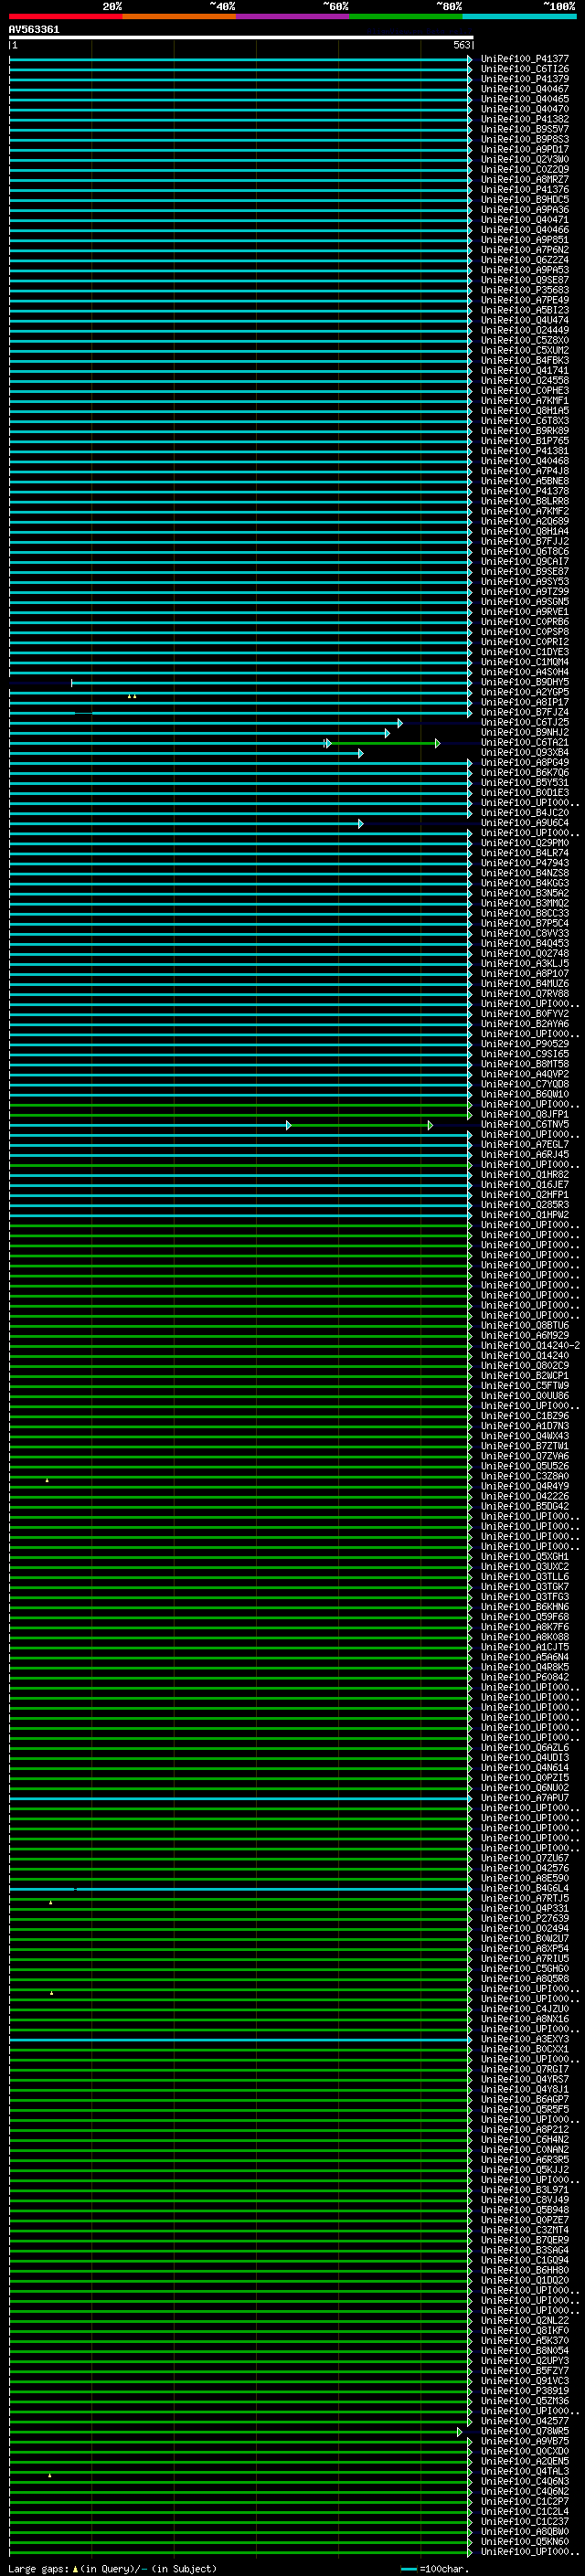Screen dimensions: 585x2576
Task: Select hit UniRef100_P41379
Action: 524,79
